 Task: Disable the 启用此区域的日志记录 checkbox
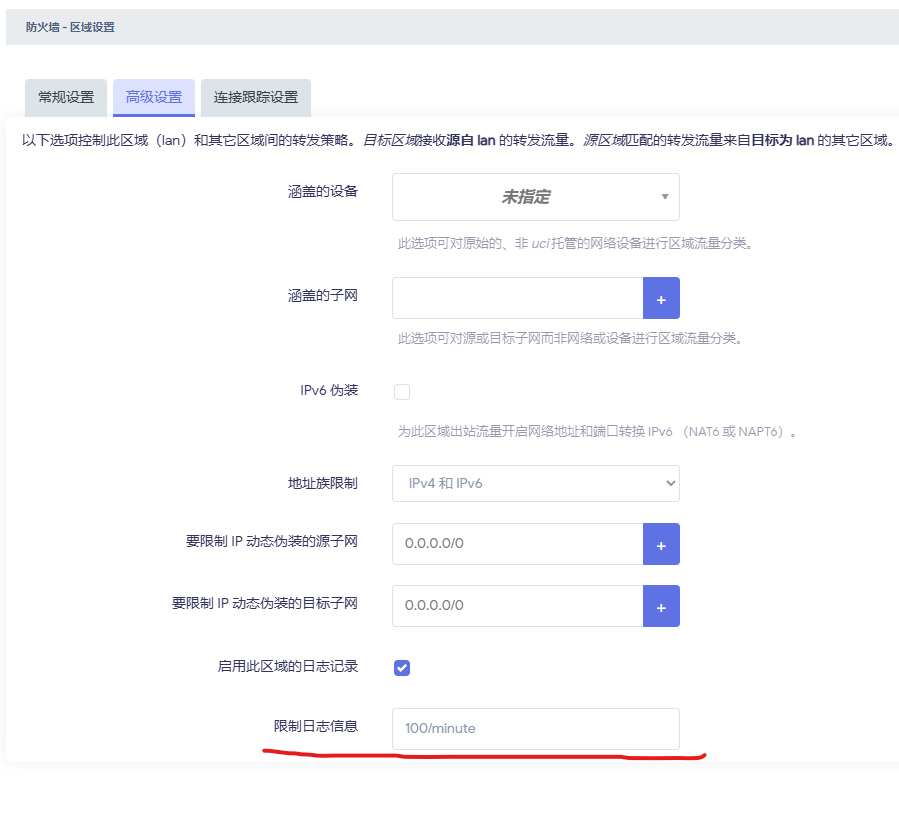[402, 667]
